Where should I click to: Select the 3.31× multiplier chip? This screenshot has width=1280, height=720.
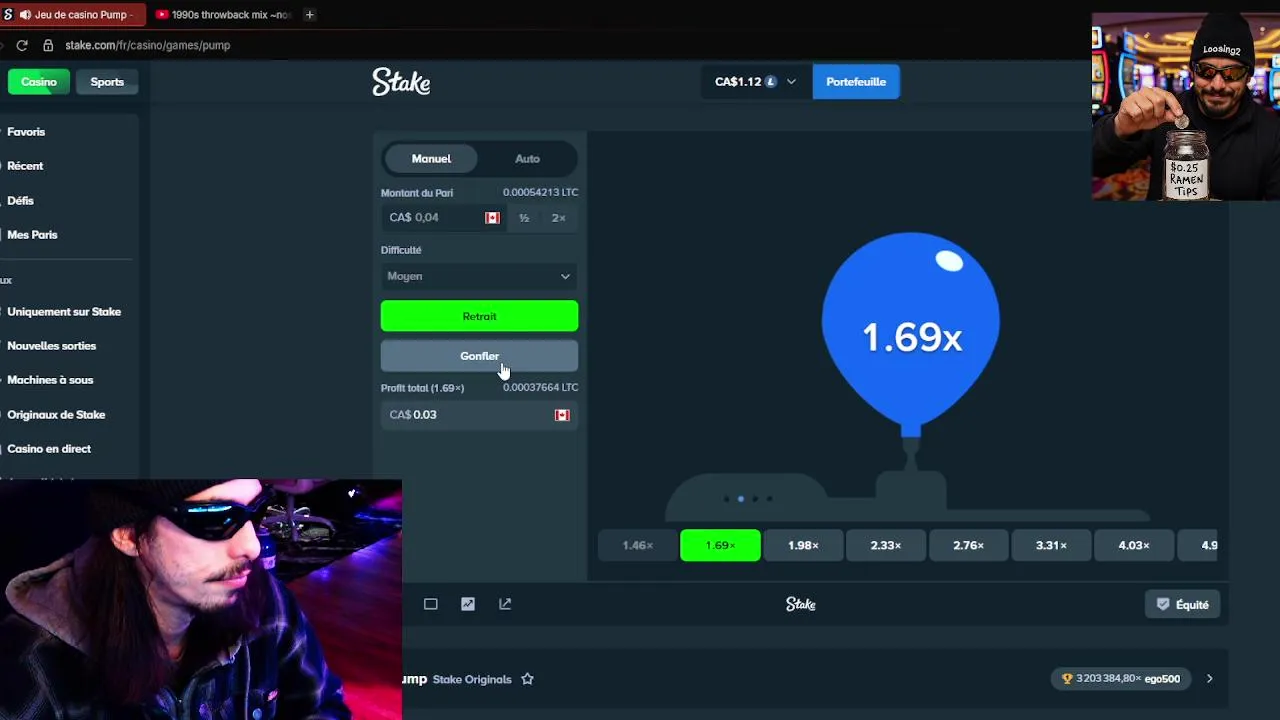click(x=1051, y=546)
